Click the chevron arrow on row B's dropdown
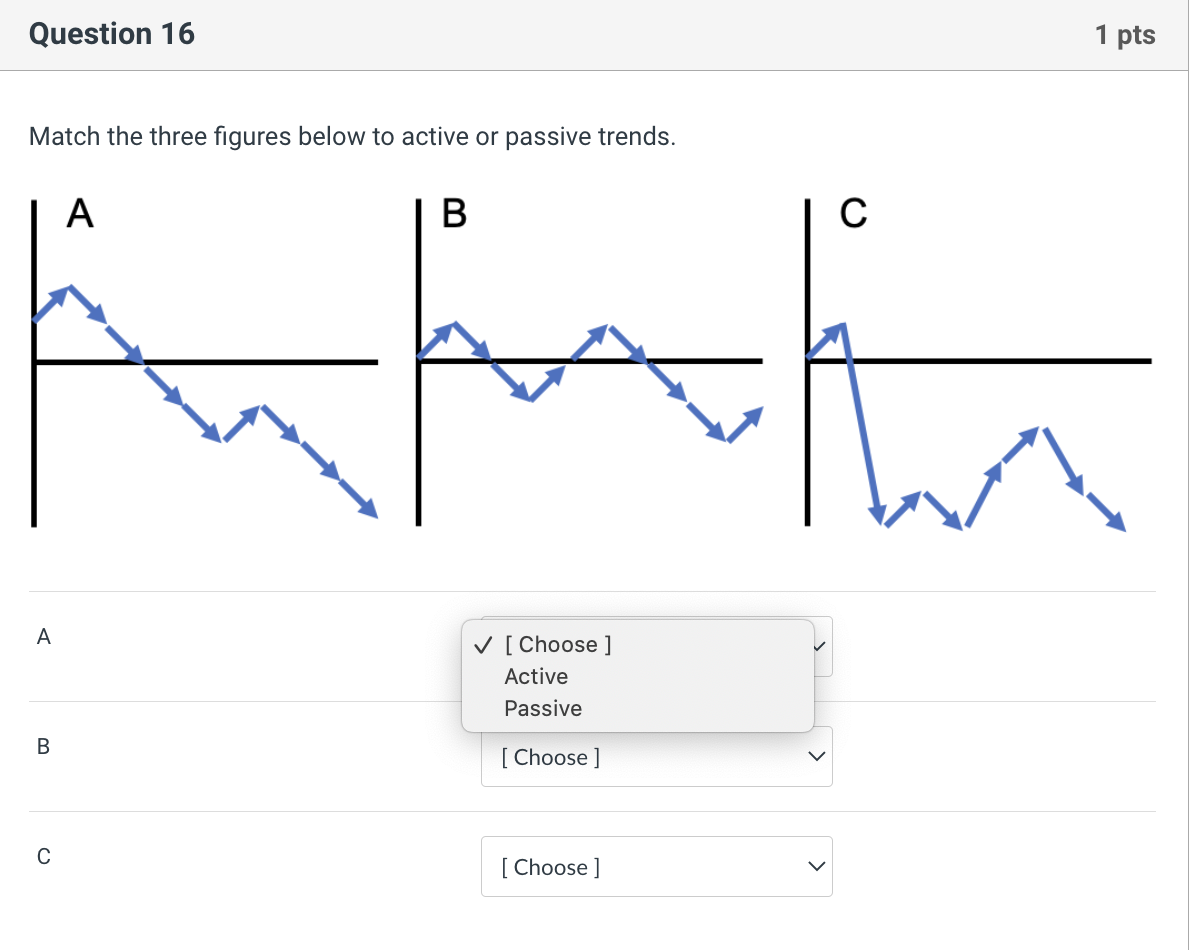 point(817,757)
